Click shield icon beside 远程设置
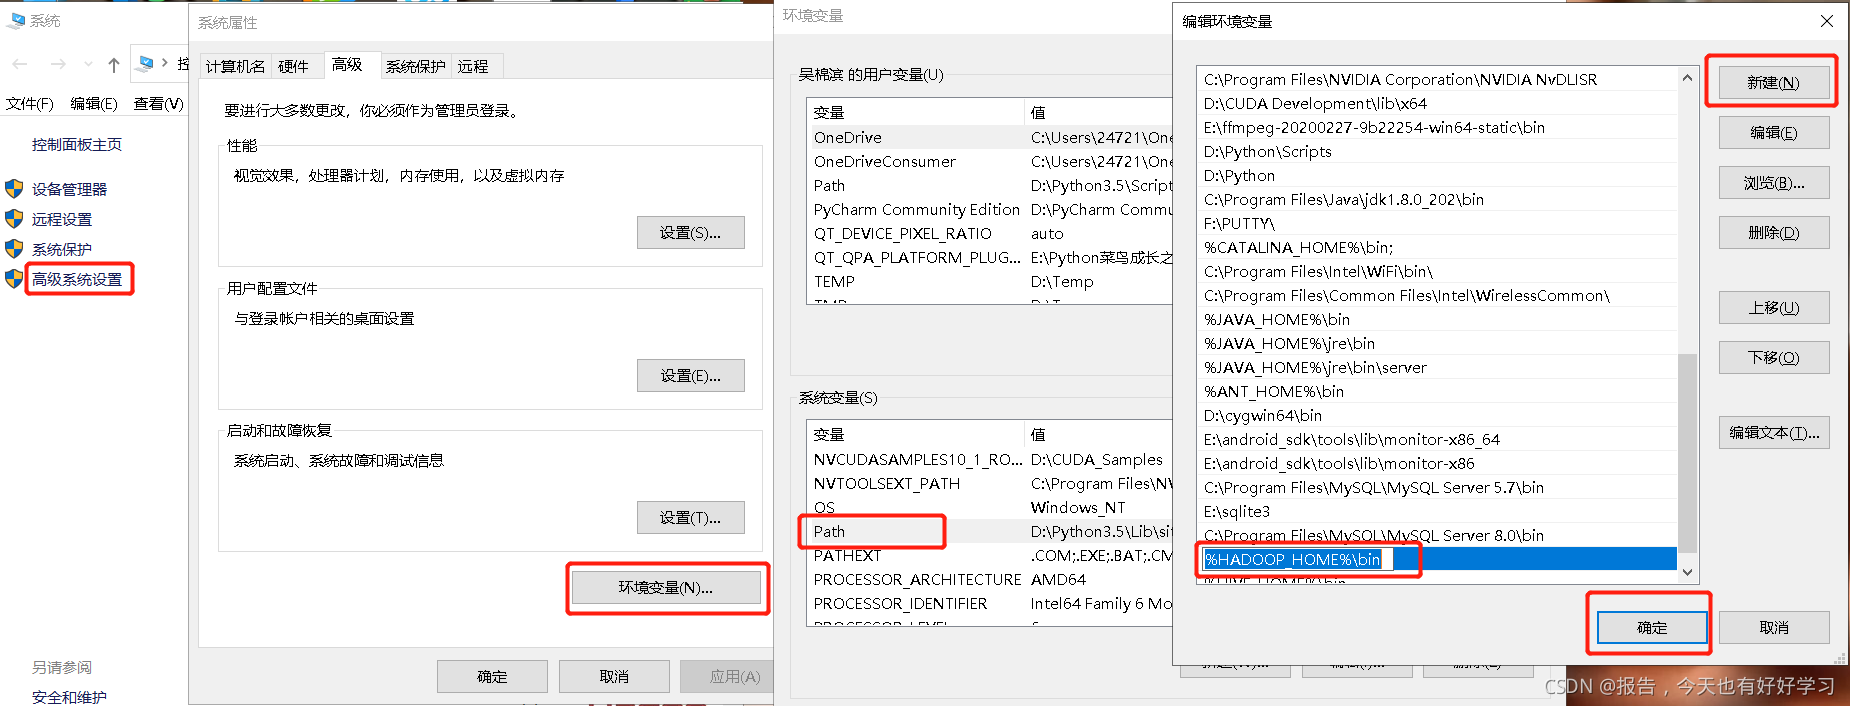 14,218
